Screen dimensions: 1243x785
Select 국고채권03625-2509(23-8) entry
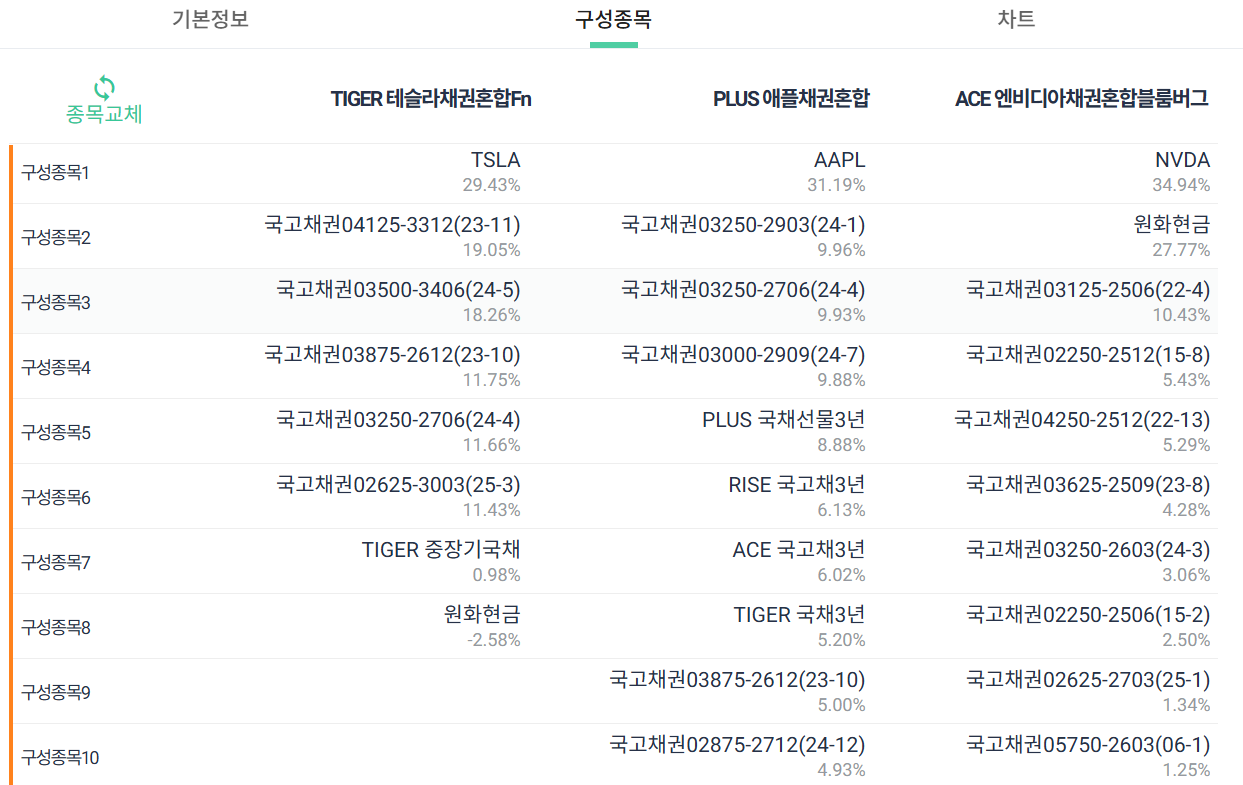(1088, 485)
